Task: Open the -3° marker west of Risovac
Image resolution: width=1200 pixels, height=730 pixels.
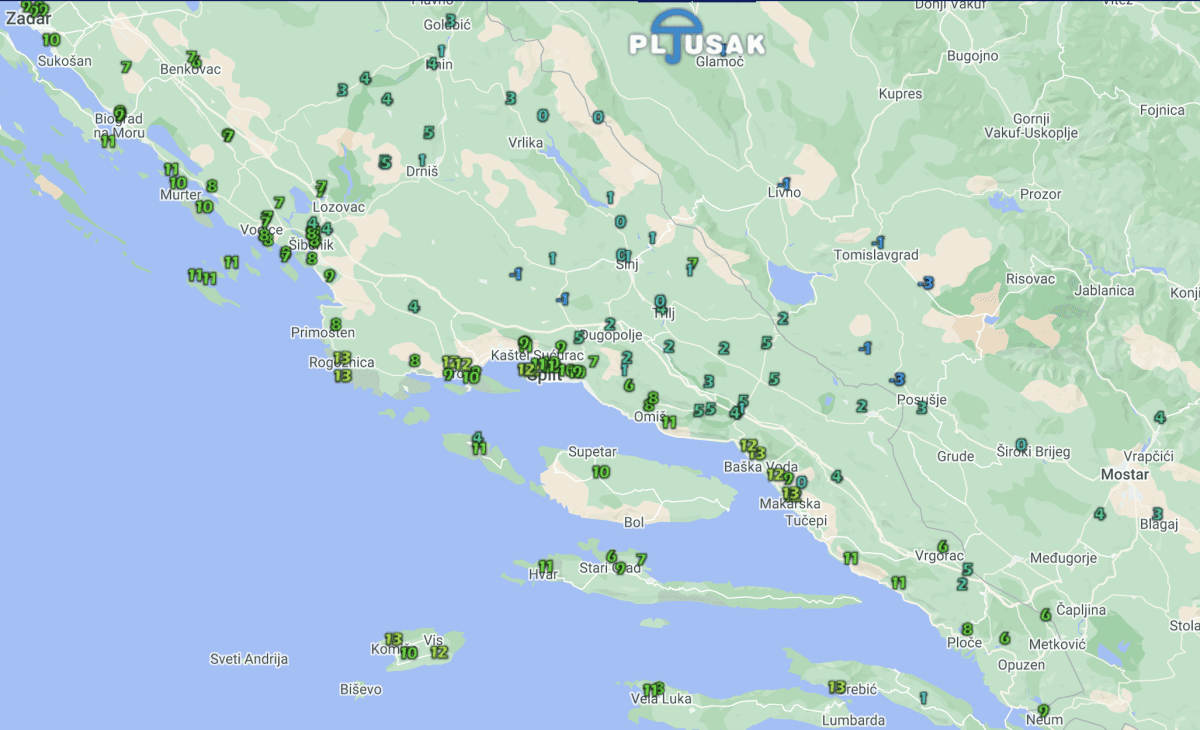Action: click(x=926, y=283)
